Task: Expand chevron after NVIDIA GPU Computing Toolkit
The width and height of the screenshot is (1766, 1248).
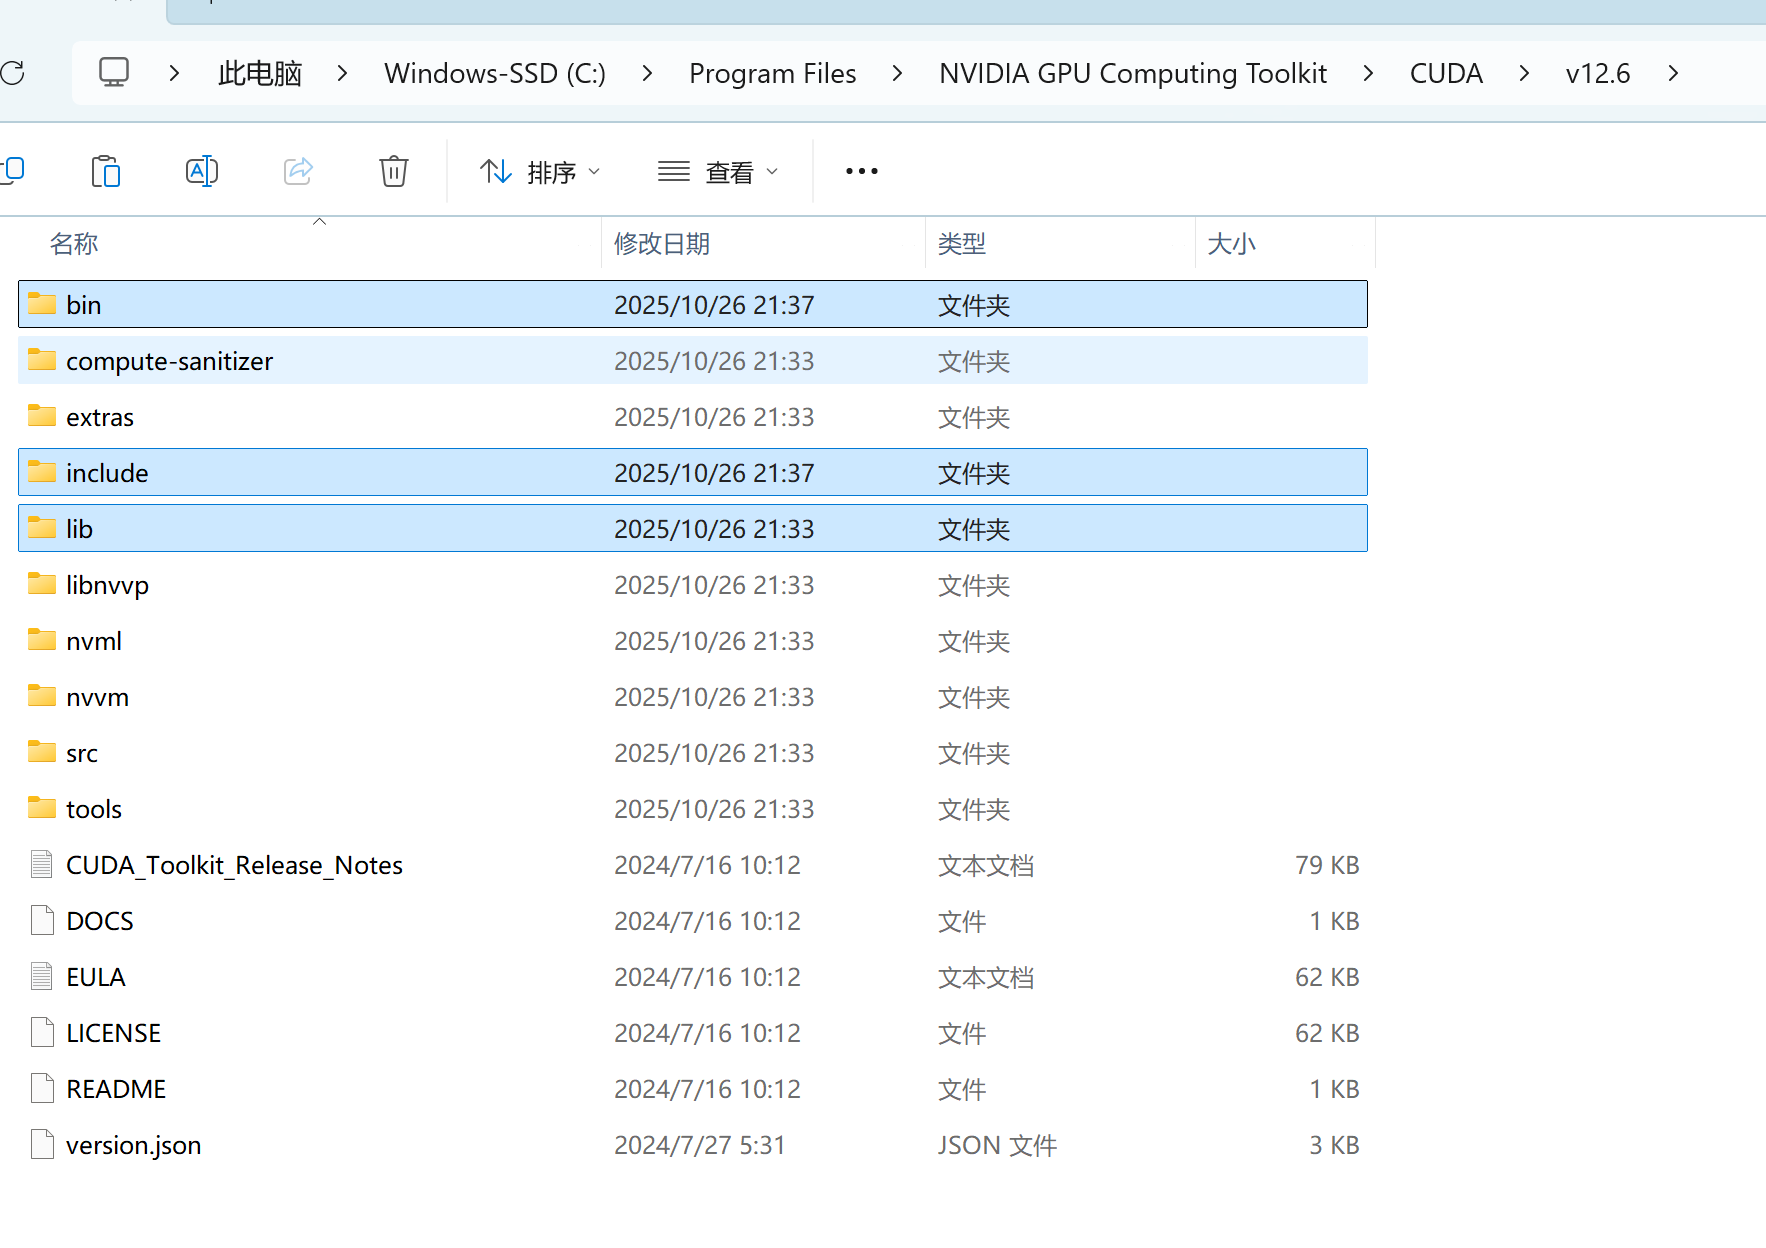Action: point(1368,73)
